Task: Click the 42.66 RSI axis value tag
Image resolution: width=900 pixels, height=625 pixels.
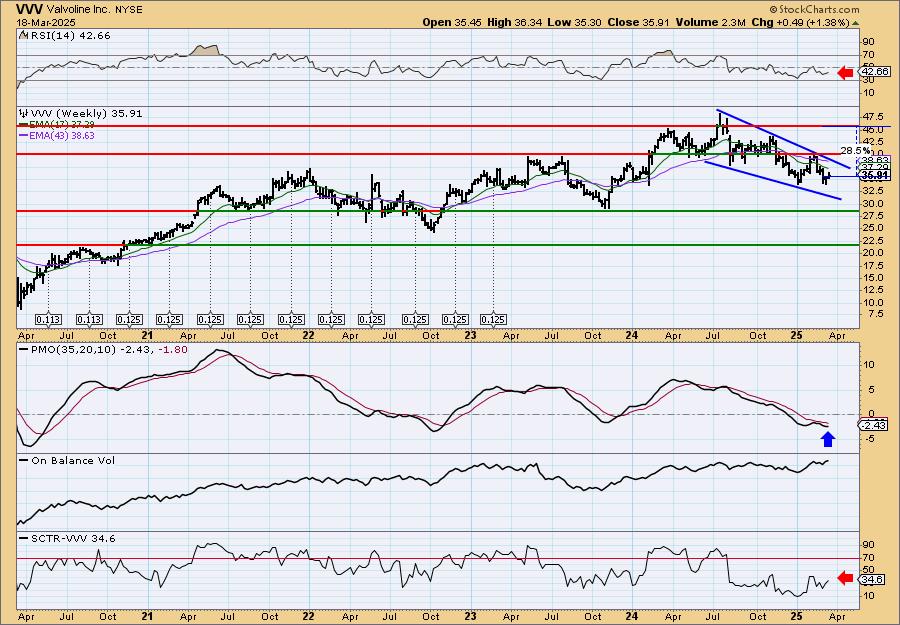Action: (876, 72)
